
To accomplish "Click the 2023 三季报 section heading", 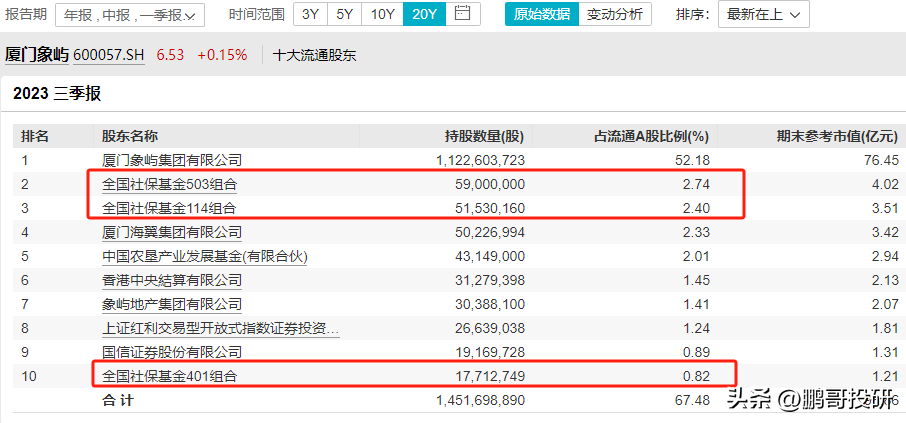I will tap(57, 95).
